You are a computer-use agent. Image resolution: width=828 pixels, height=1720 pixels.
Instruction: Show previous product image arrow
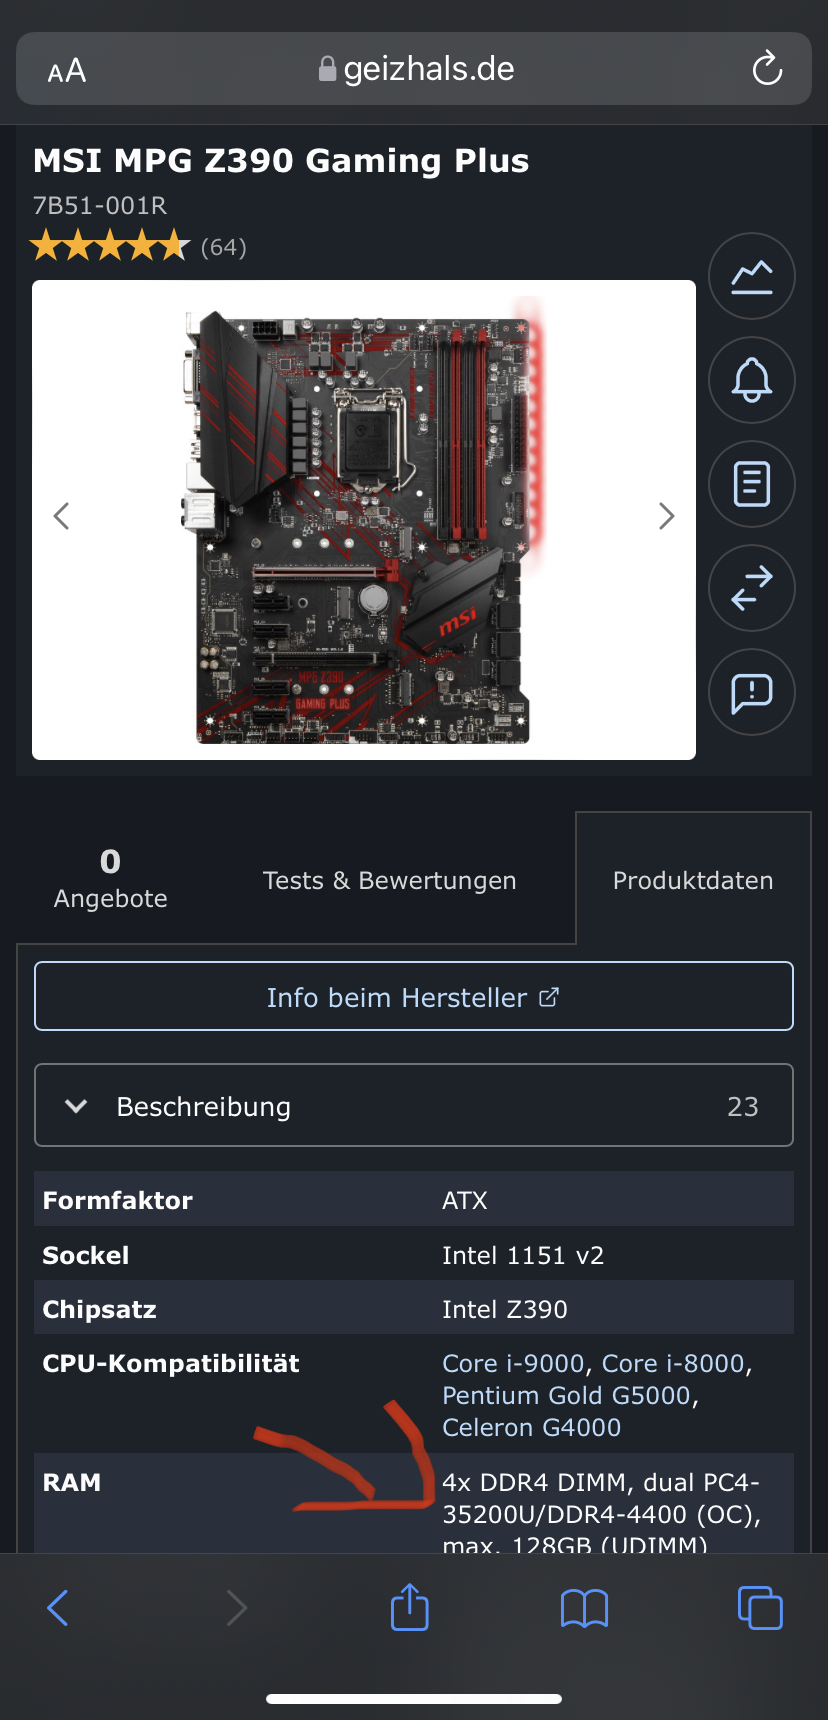[61, 516]
